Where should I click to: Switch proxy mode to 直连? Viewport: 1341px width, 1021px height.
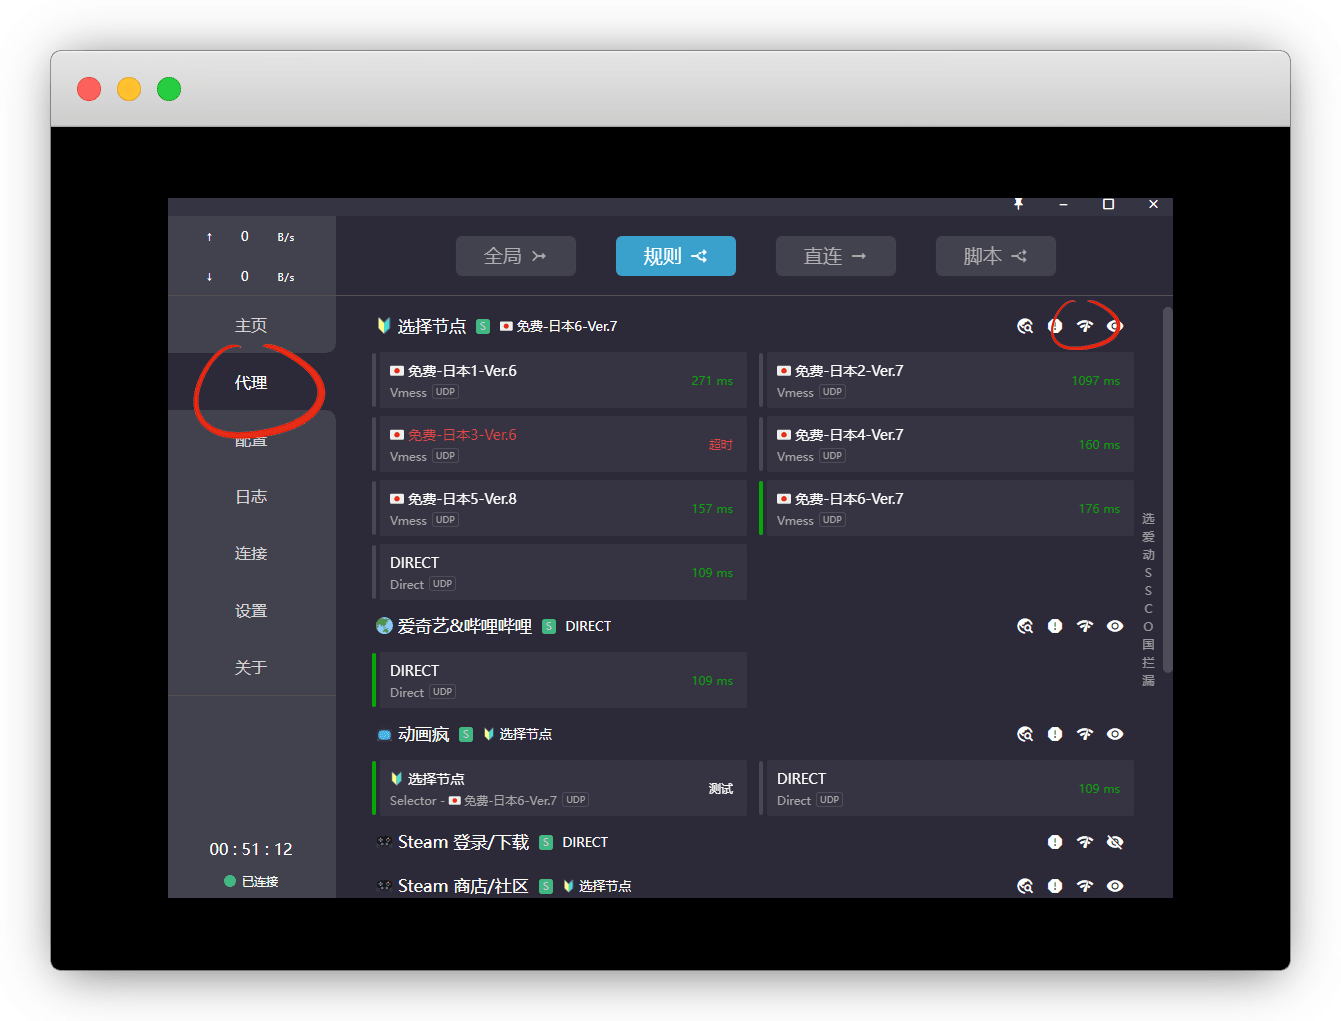[x=835, y=256]
